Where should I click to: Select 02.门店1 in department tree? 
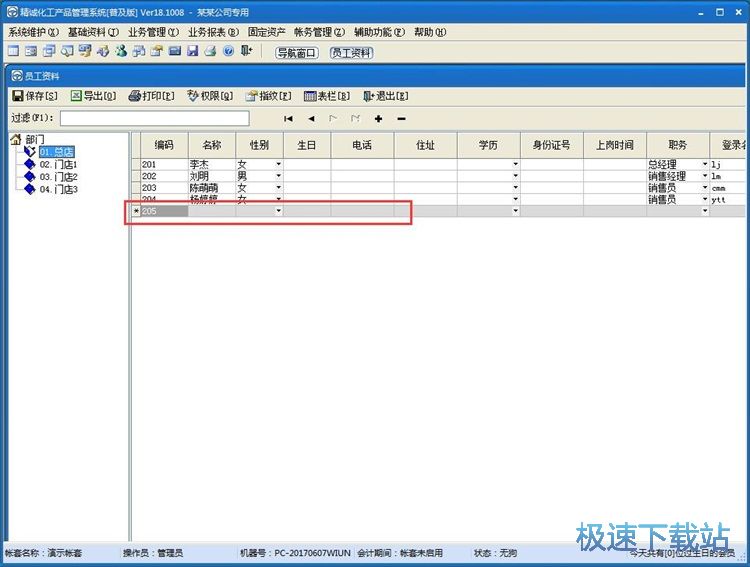58,165
